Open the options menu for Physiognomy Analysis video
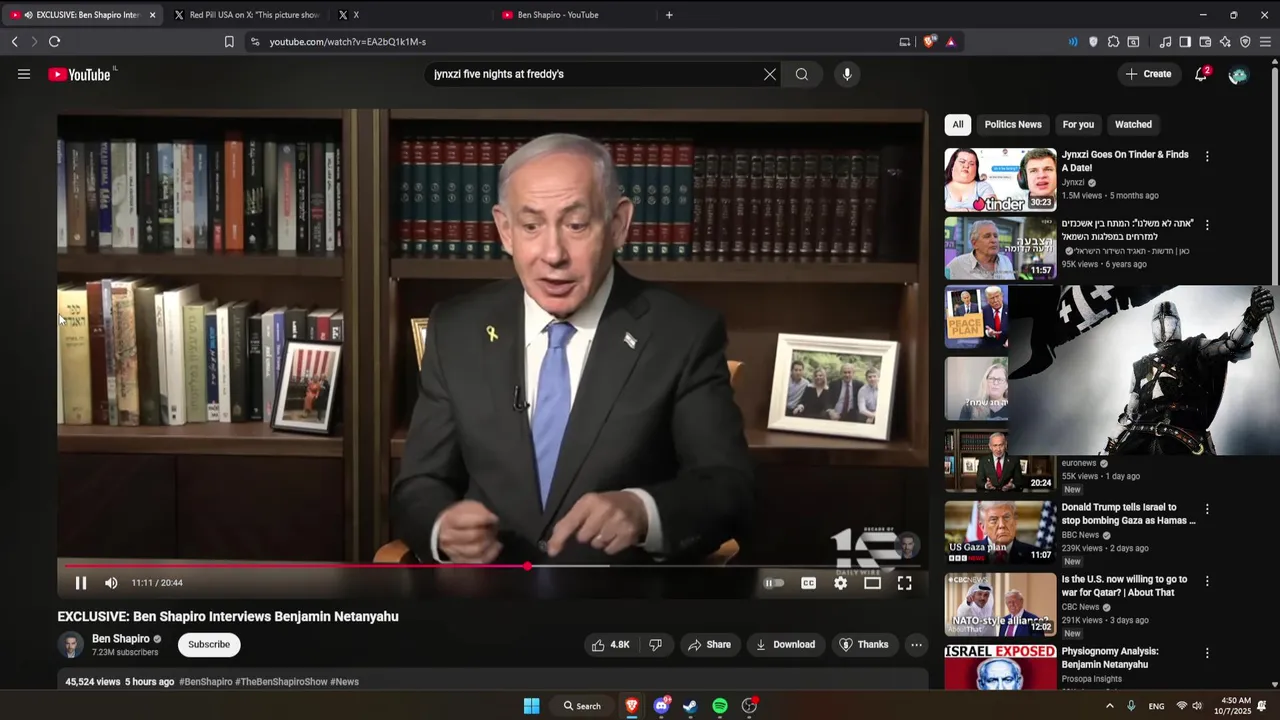The image size is (1280, 720). pyautogui.click(x=1207, y=653)
